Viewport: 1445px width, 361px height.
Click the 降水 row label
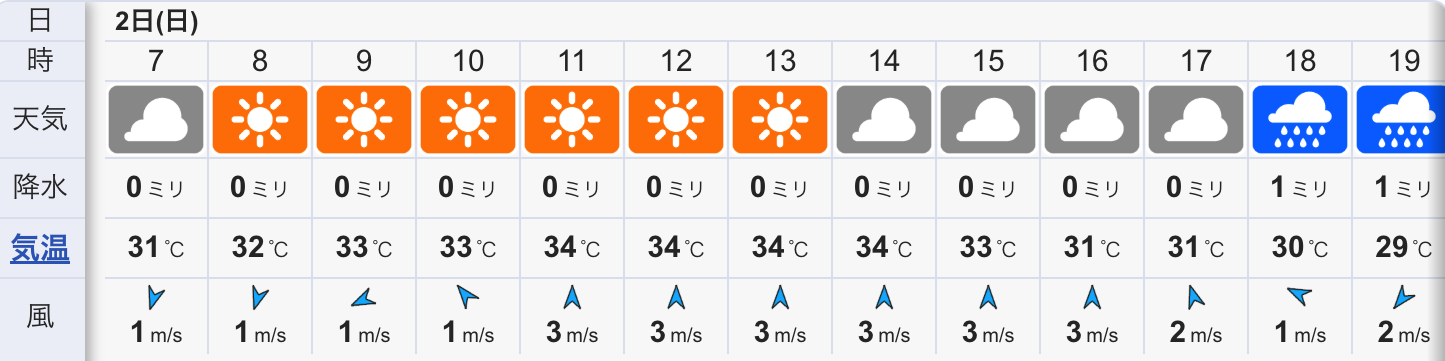40,186
